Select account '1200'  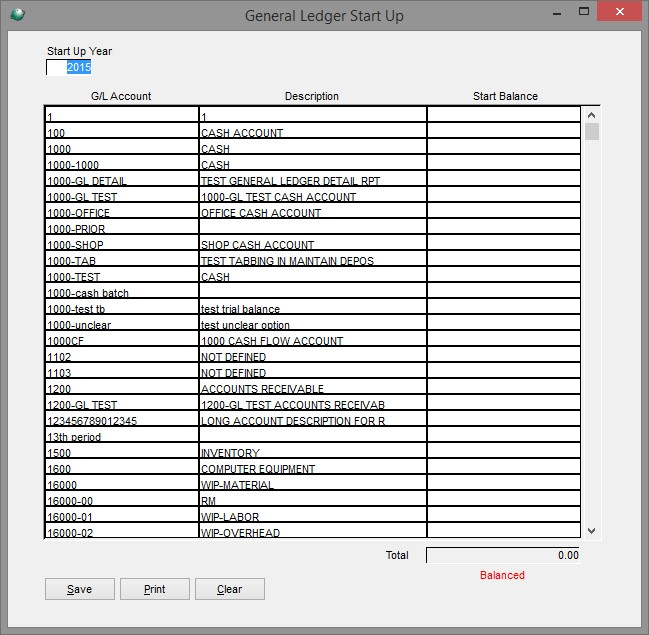[122, 387]
